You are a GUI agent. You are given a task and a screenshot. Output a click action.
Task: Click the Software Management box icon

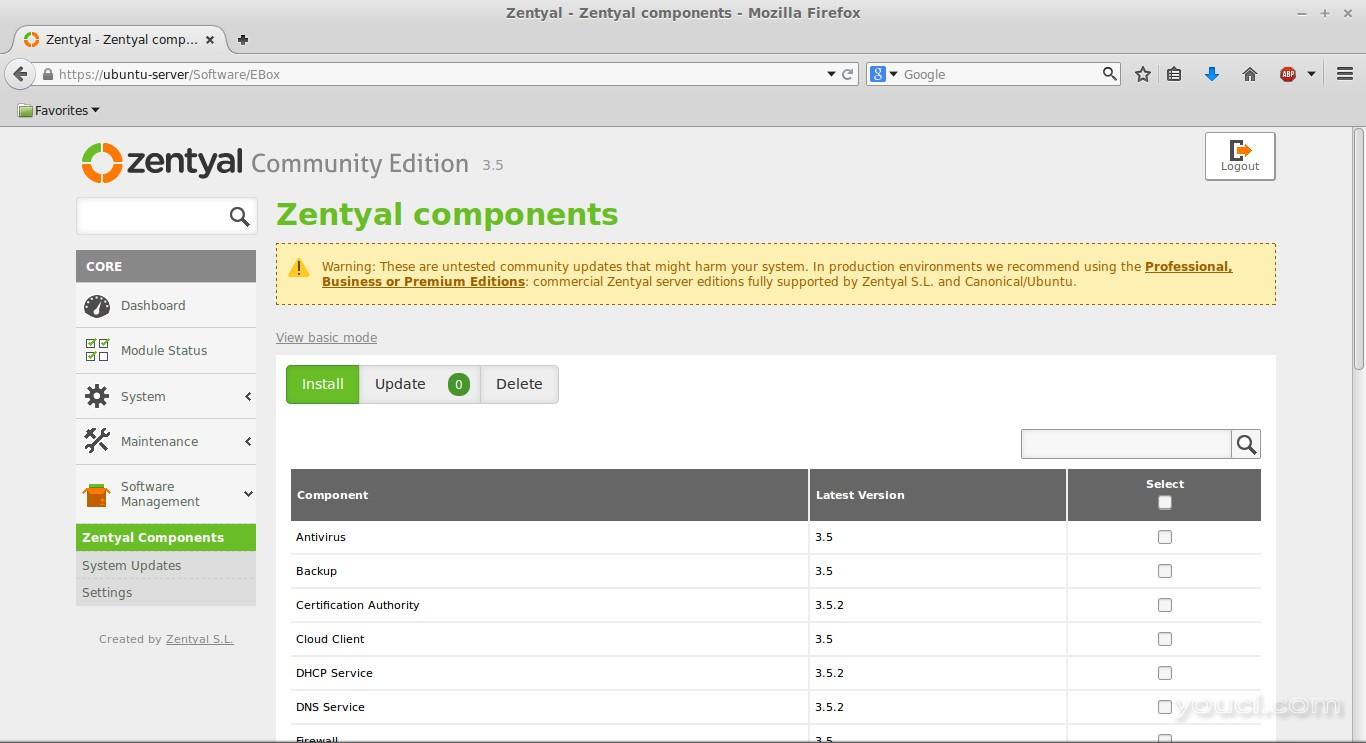97,495
